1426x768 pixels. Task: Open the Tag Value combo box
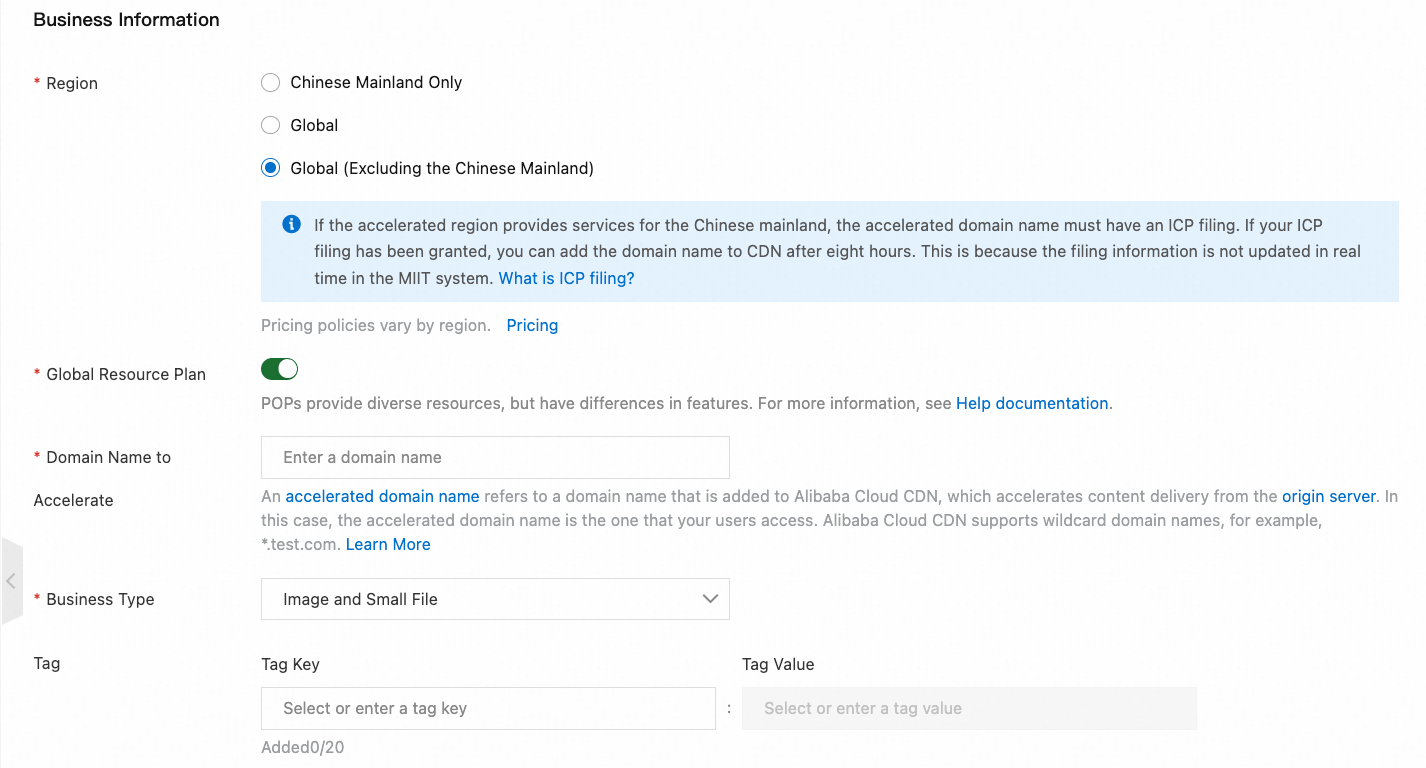tap(968, 709)
